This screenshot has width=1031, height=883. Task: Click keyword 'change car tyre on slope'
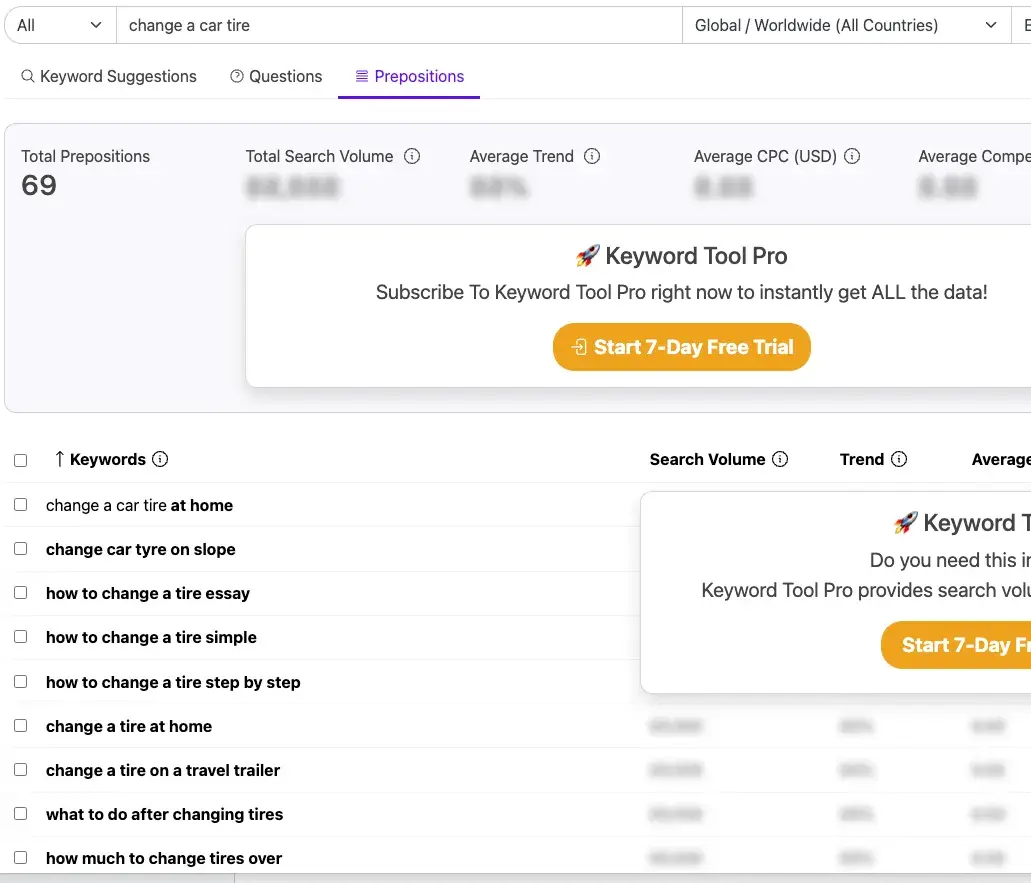click(141, 549)
